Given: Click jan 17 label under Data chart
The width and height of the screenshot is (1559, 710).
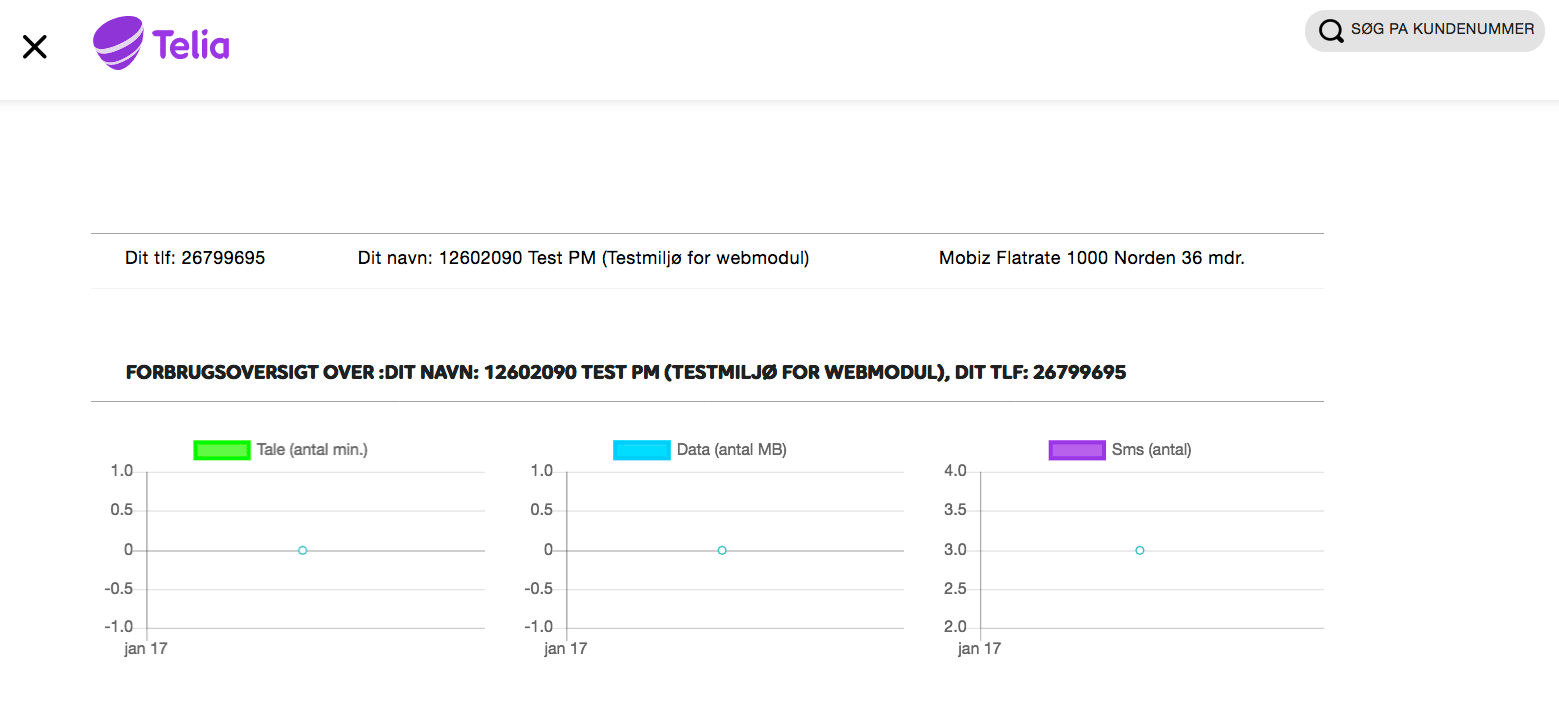Looking at the screenshot, I should [x=566, y=649].
